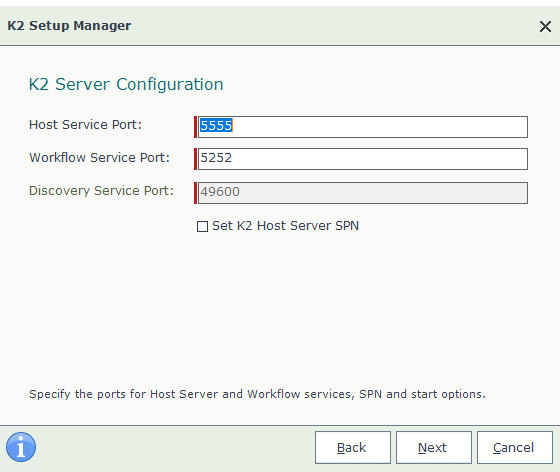Click the red required marker beside Workflow Service Port

click(195, 159)
